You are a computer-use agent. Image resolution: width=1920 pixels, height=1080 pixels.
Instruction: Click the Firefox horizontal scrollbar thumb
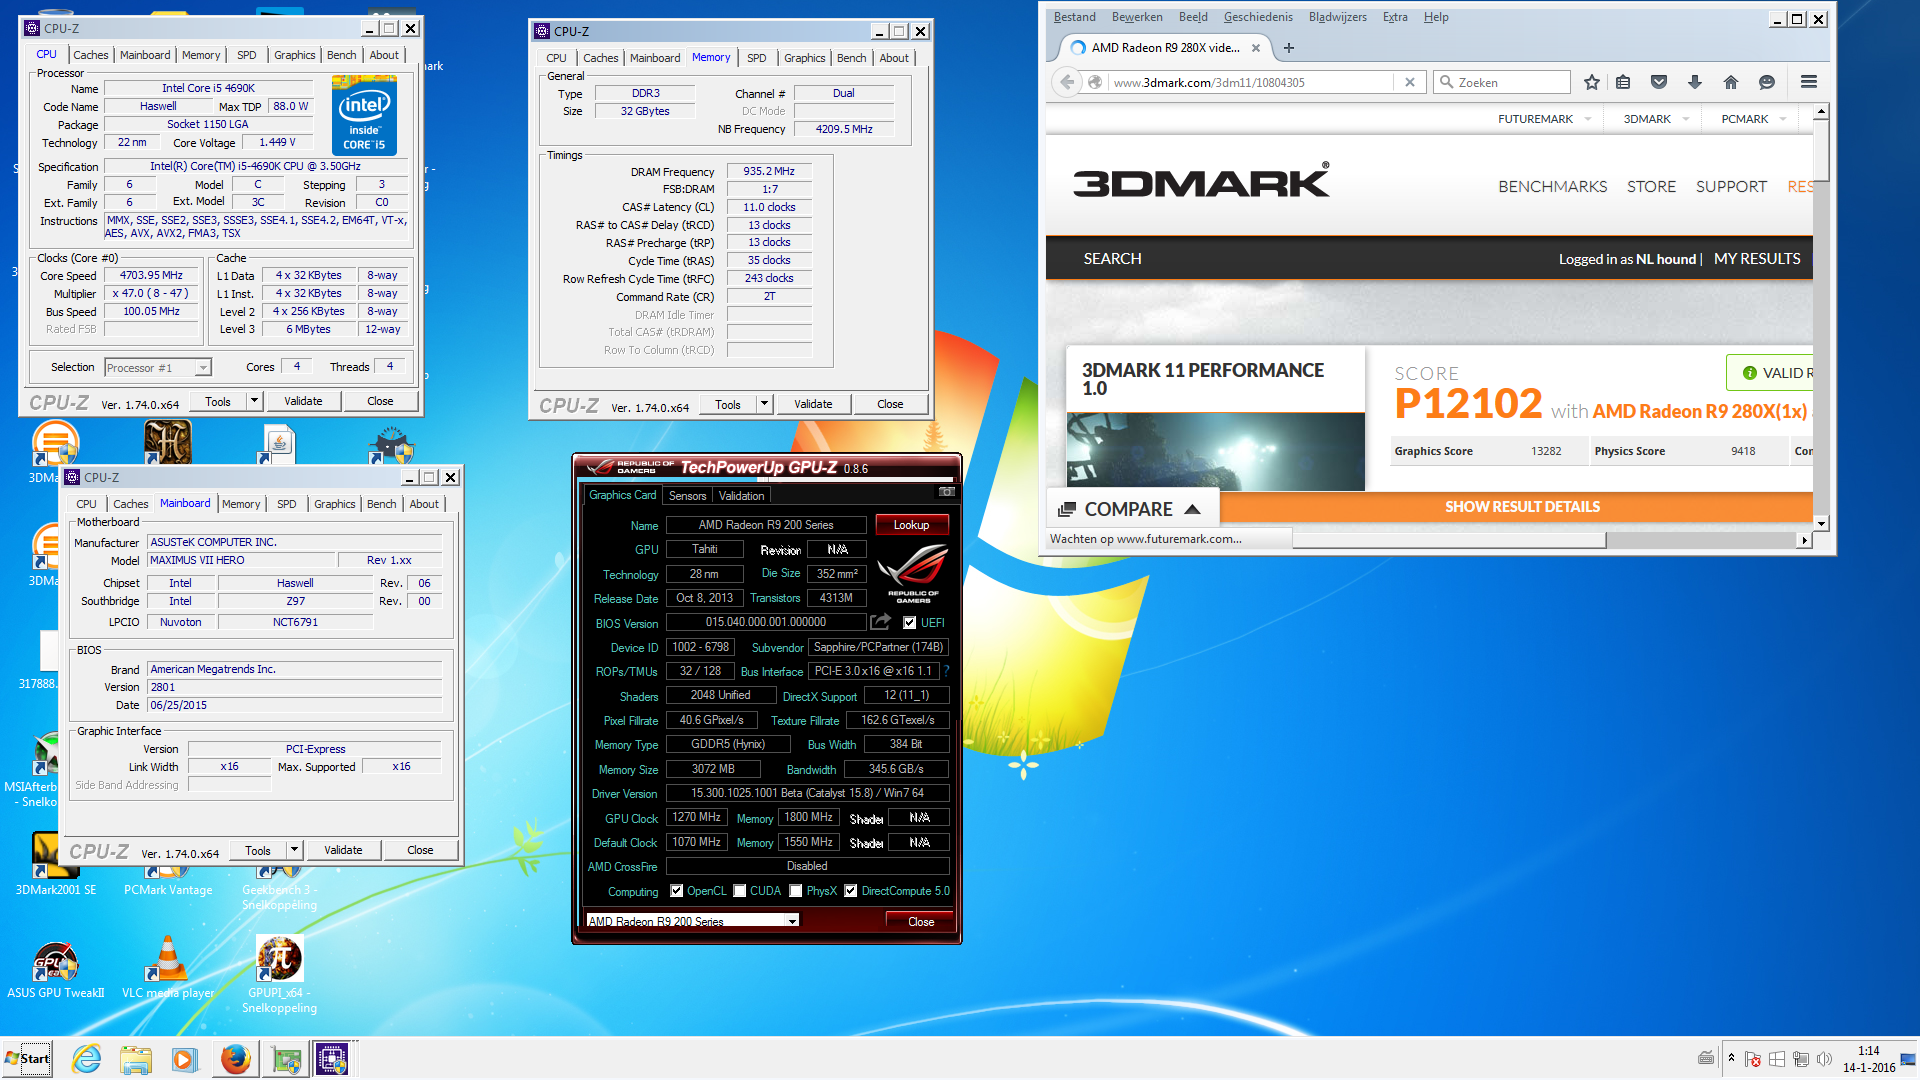point(1450,540)
